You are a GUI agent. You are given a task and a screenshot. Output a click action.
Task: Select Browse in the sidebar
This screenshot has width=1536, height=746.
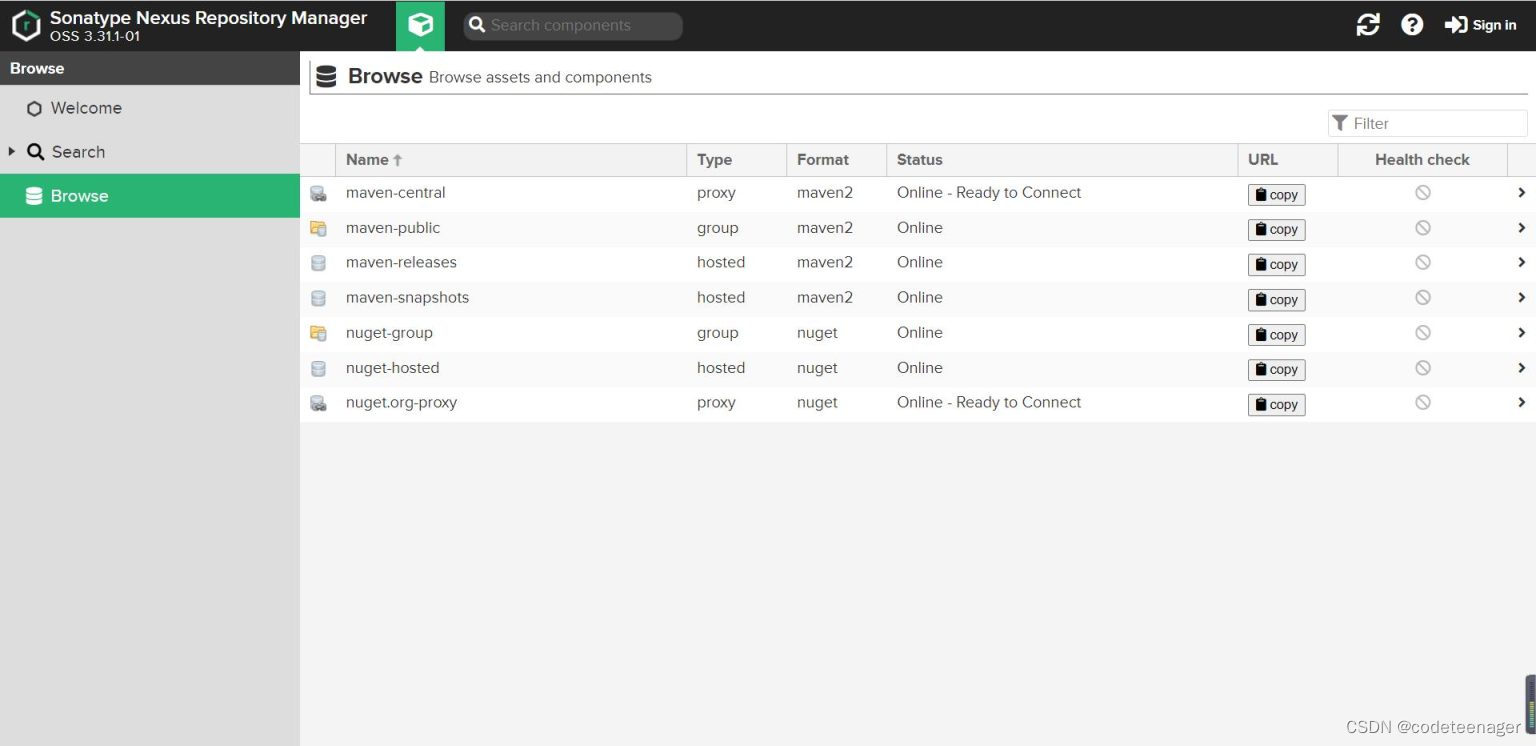pyautogui.click(x=150, y=196)
